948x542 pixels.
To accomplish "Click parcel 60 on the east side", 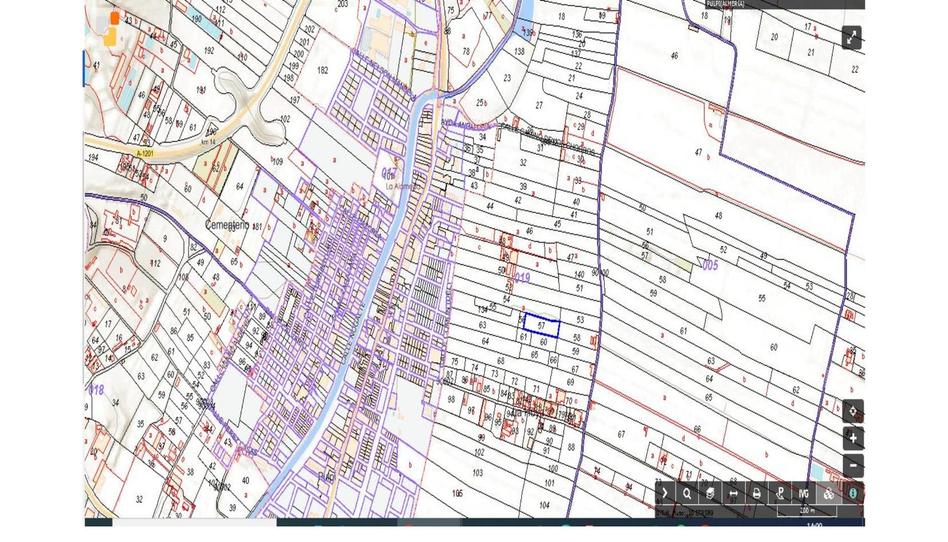I will (x=773, y=347).
